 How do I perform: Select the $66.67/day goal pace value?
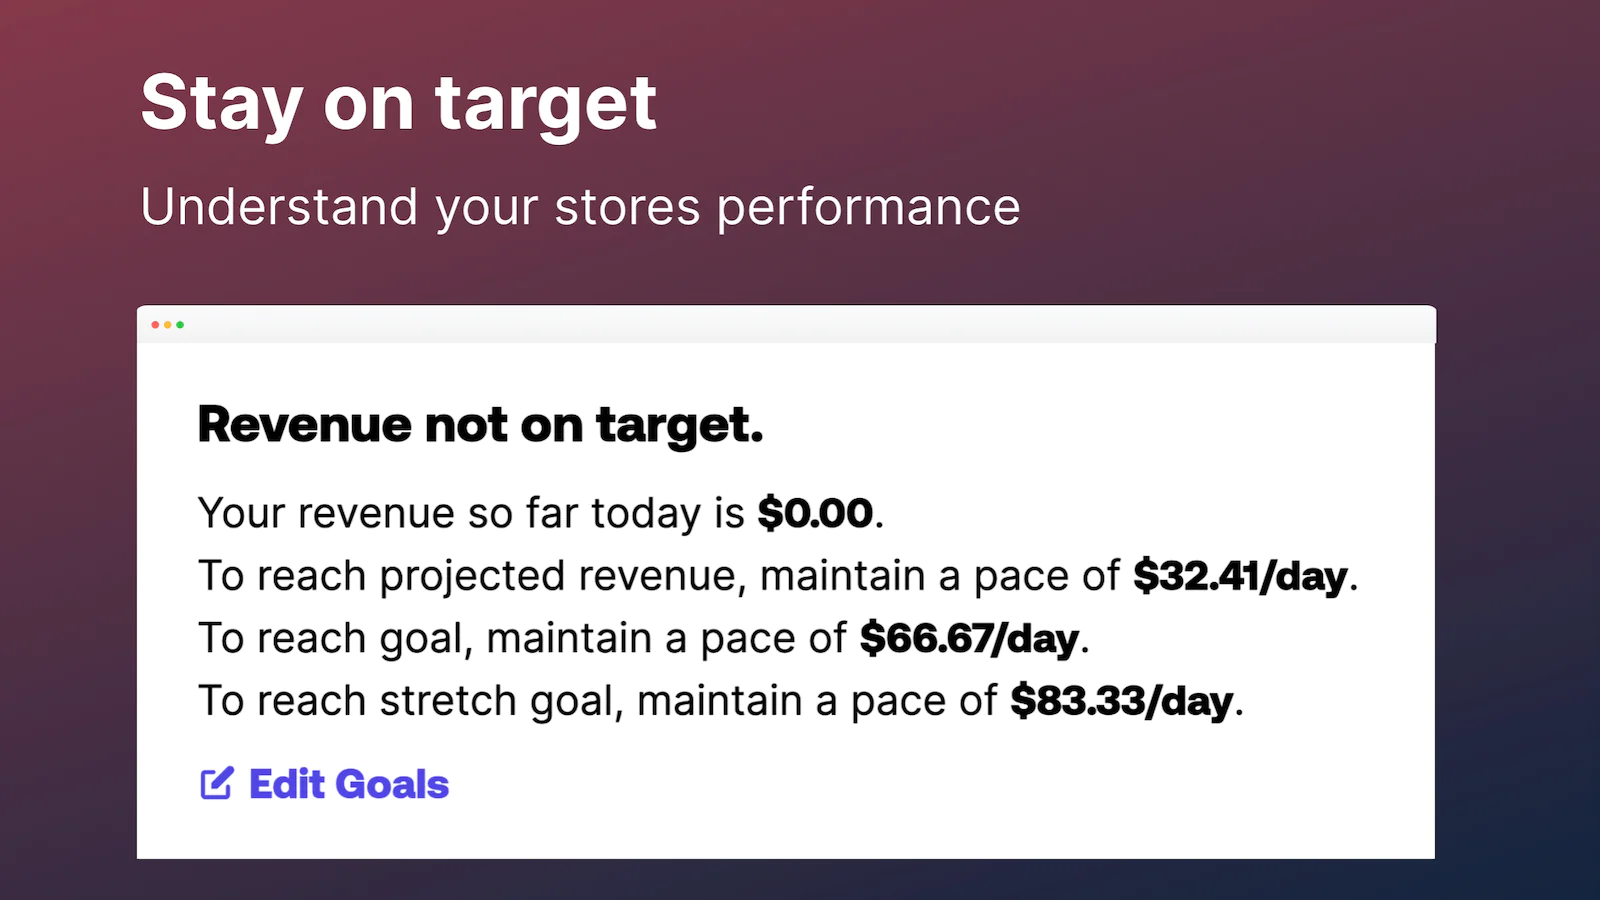click(969, 638)
